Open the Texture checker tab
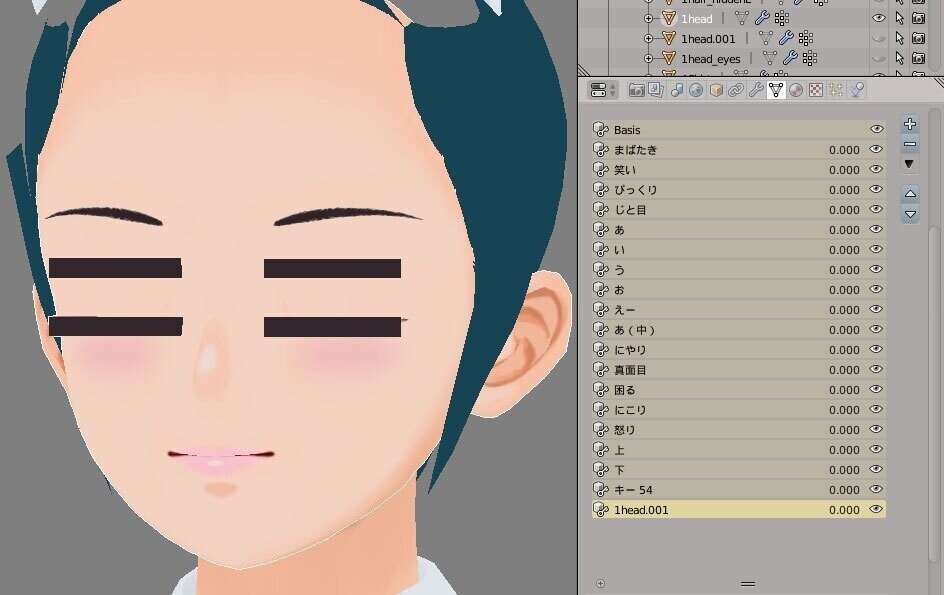944x595 pixels. (816, 90)
